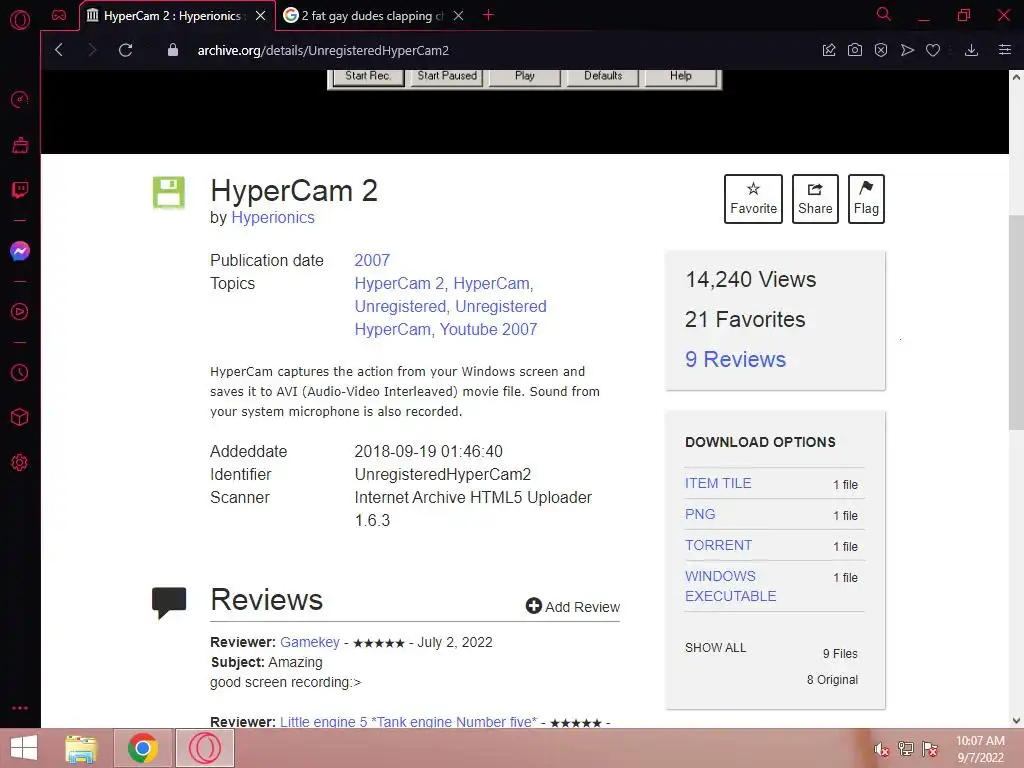
Task: Take a snapshot with camera icon
Action: 854,50
